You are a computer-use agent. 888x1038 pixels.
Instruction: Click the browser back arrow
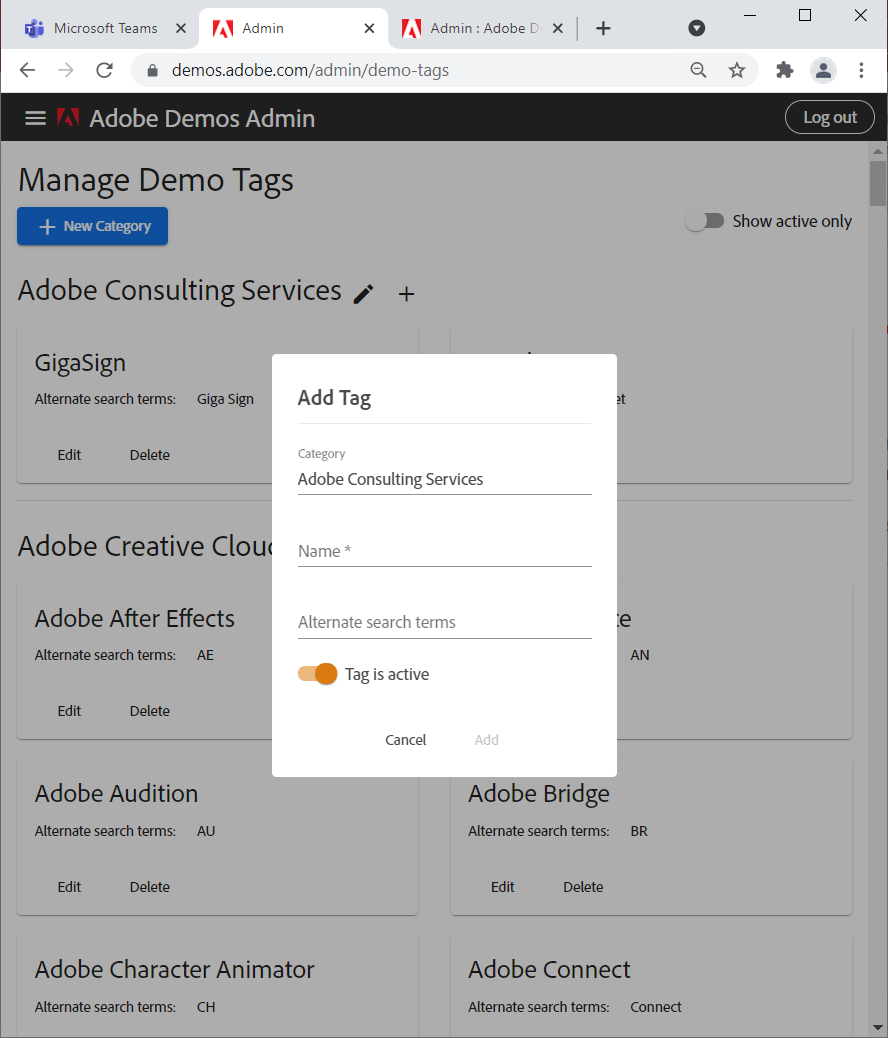point(27,70)
